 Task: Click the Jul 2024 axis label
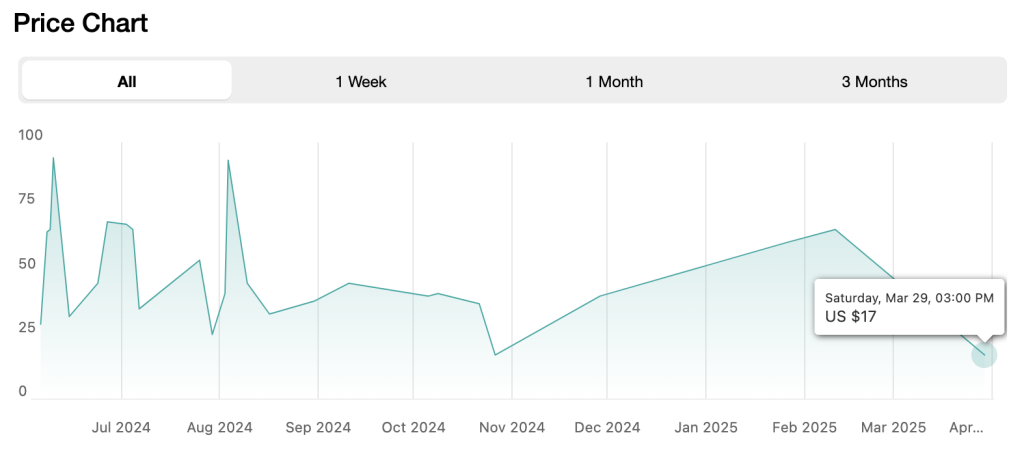click(x=121, y=427)
